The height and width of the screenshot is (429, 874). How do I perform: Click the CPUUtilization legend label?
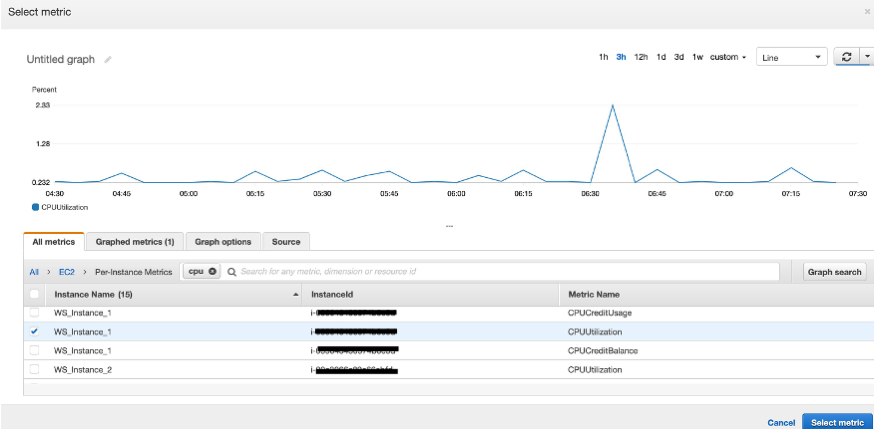(65, 207)
